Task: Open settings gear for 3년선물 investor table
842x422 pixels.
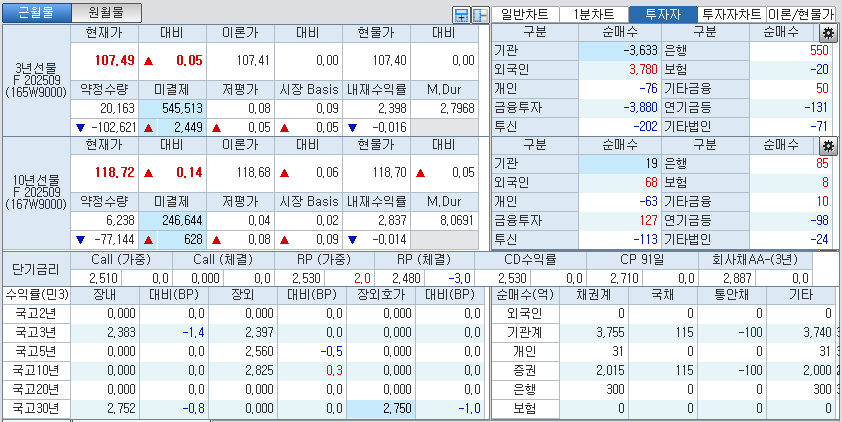Action: pos(828,33)
